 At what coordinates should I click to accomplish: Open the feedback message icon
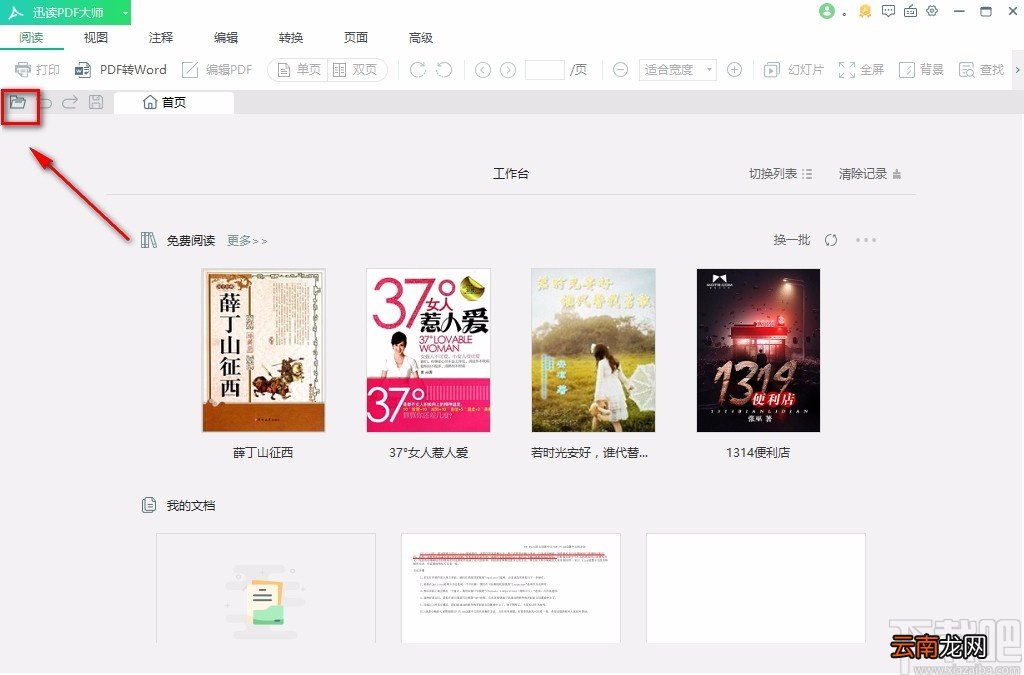click(888, 11)
